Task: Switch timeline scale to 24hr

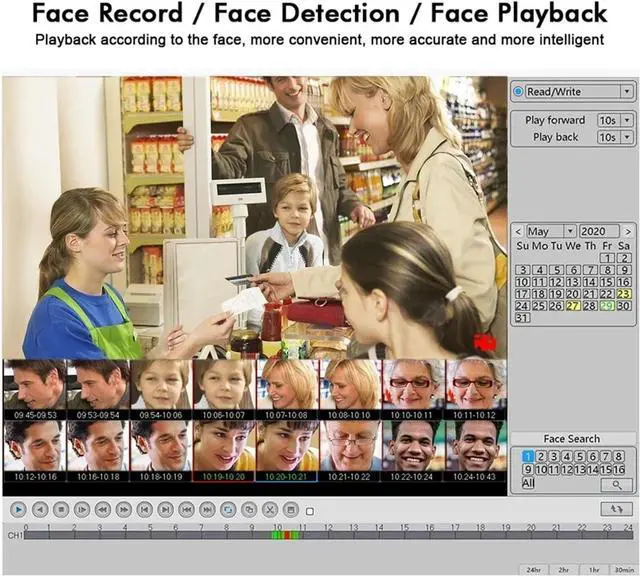Action: [533, 569]
